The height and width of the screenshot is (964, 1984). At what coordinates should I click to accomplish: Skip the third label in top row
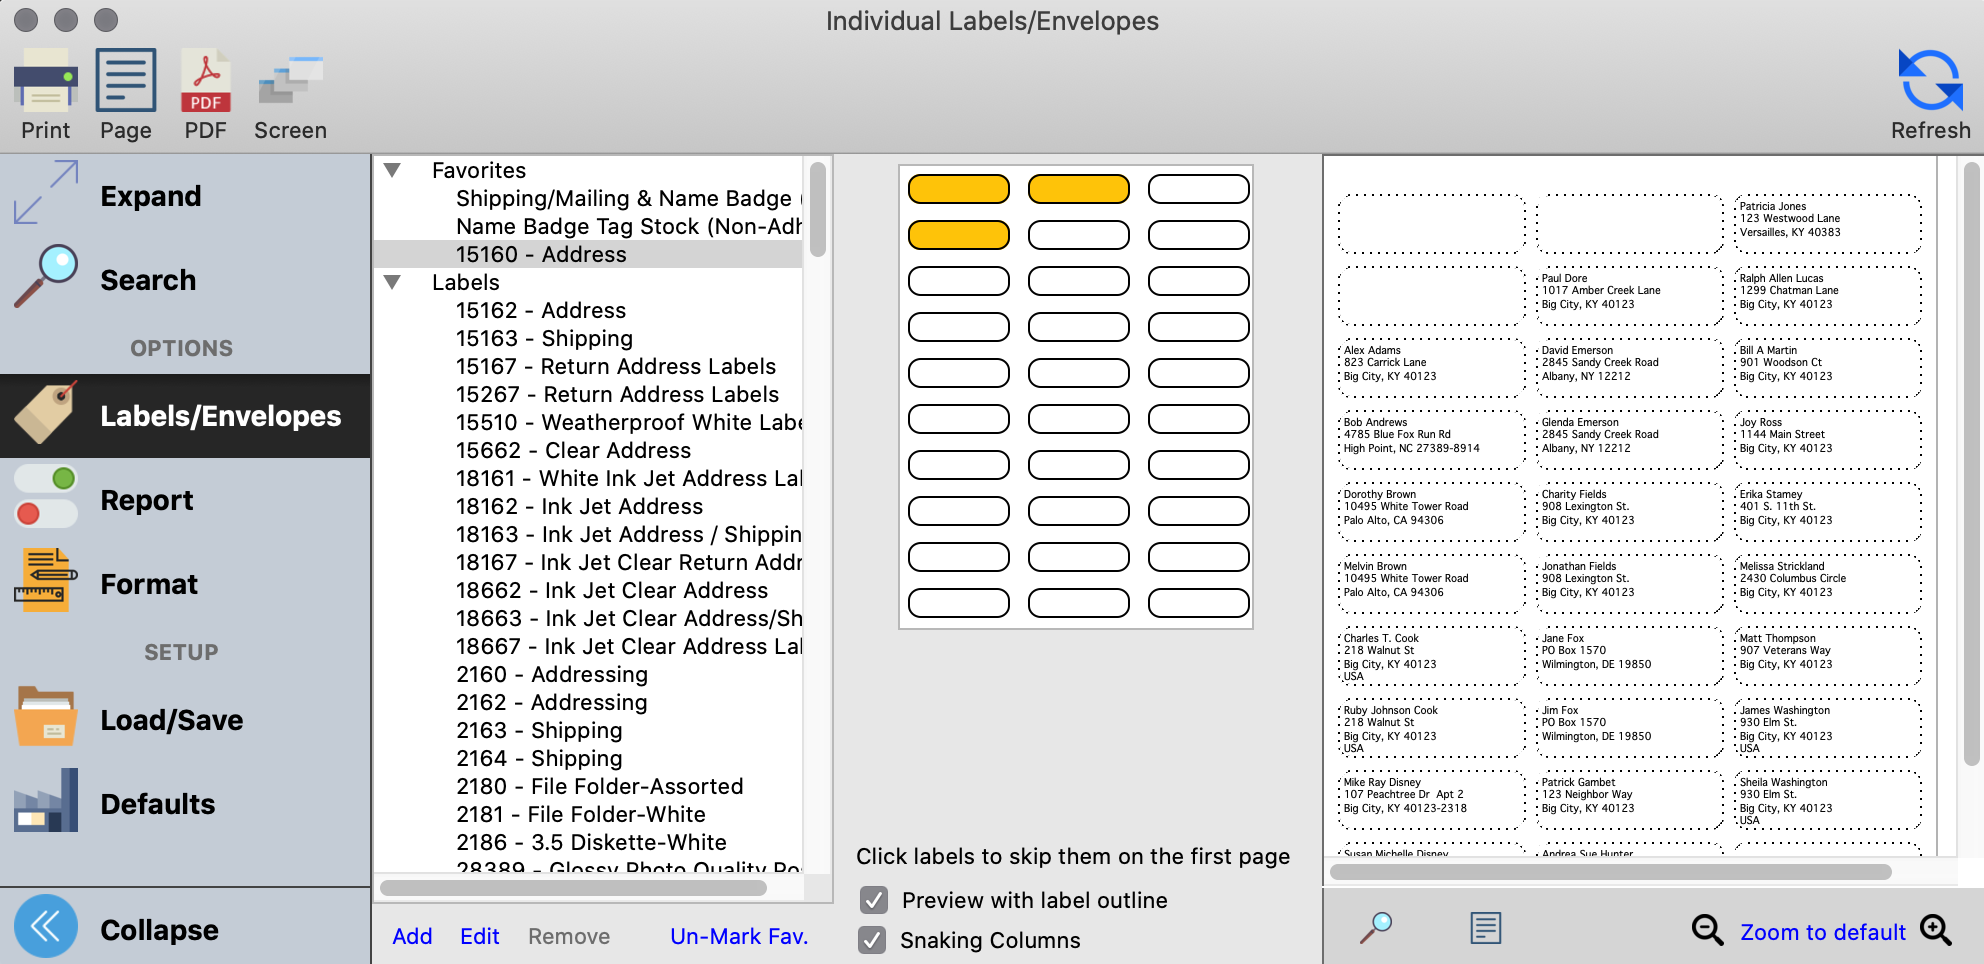[1198, 189]
